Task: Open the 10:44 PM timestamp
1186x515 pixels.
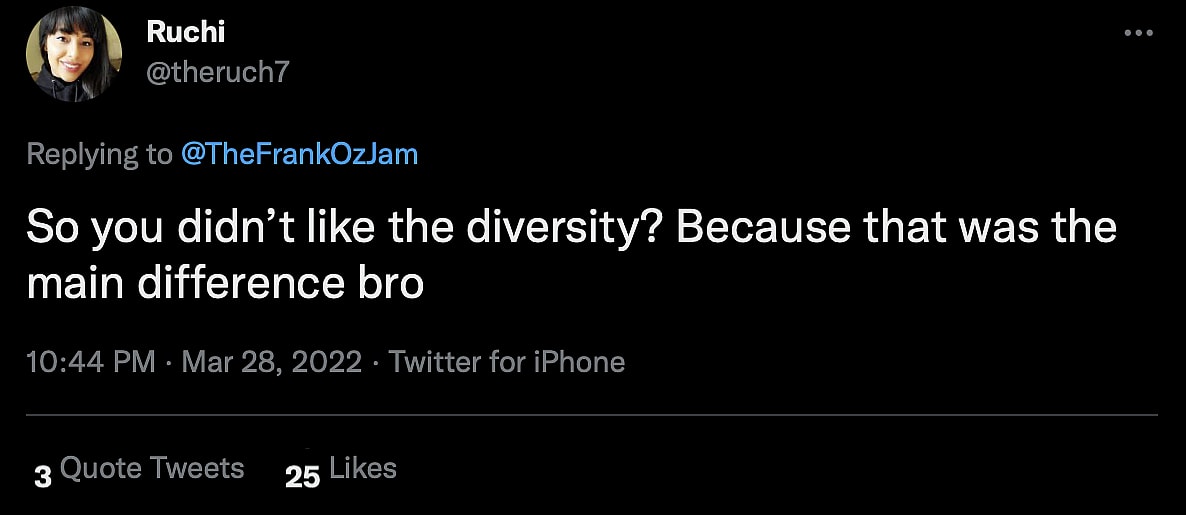Action: [90, 361]
